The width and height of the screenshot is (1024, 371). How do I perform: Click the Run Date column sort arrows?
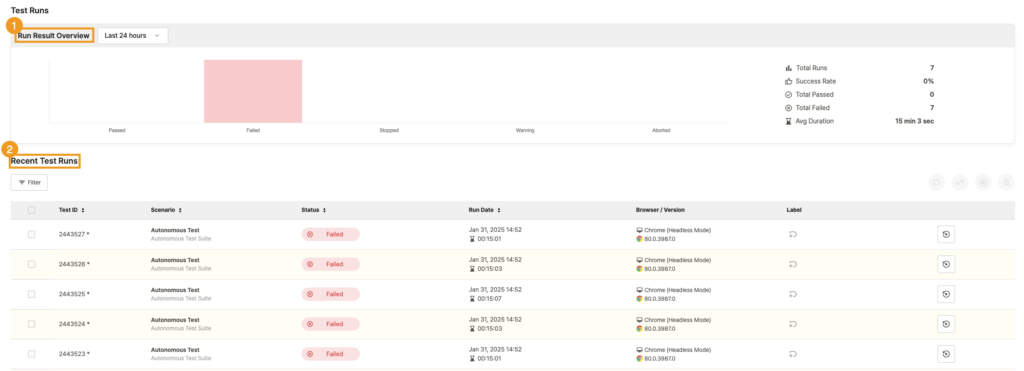tap(498, 210)
